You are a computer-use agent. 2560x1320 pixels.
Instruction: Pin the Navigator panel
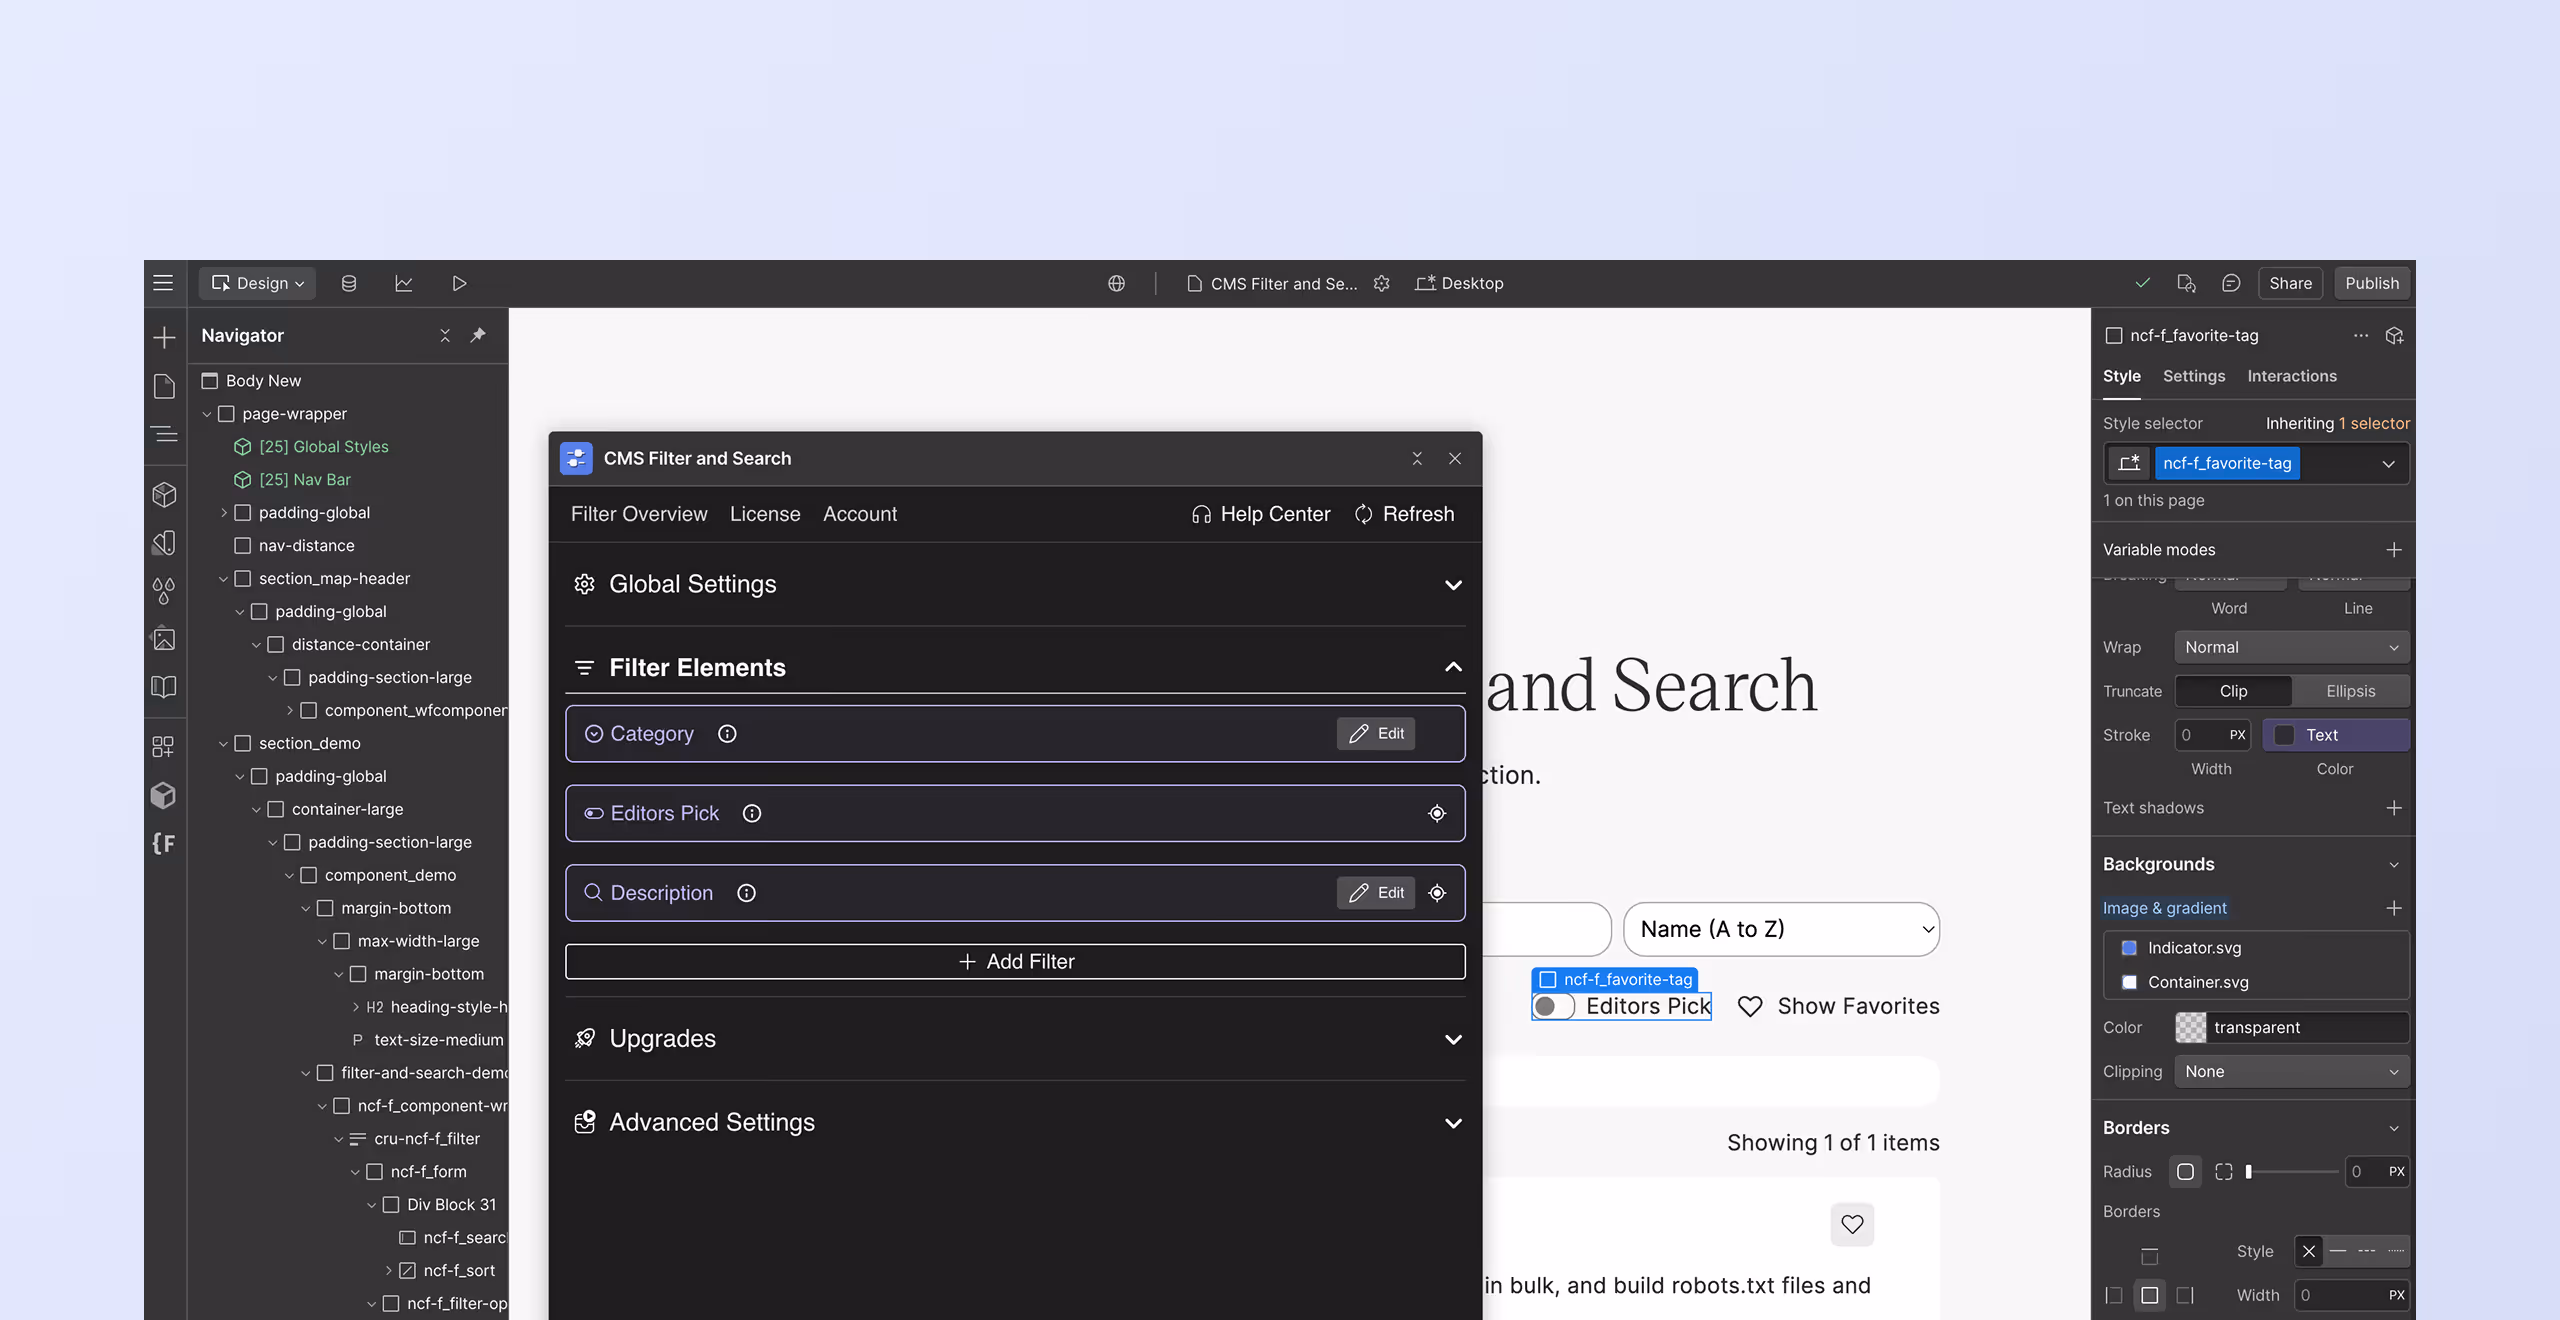(x=478, y=335)
